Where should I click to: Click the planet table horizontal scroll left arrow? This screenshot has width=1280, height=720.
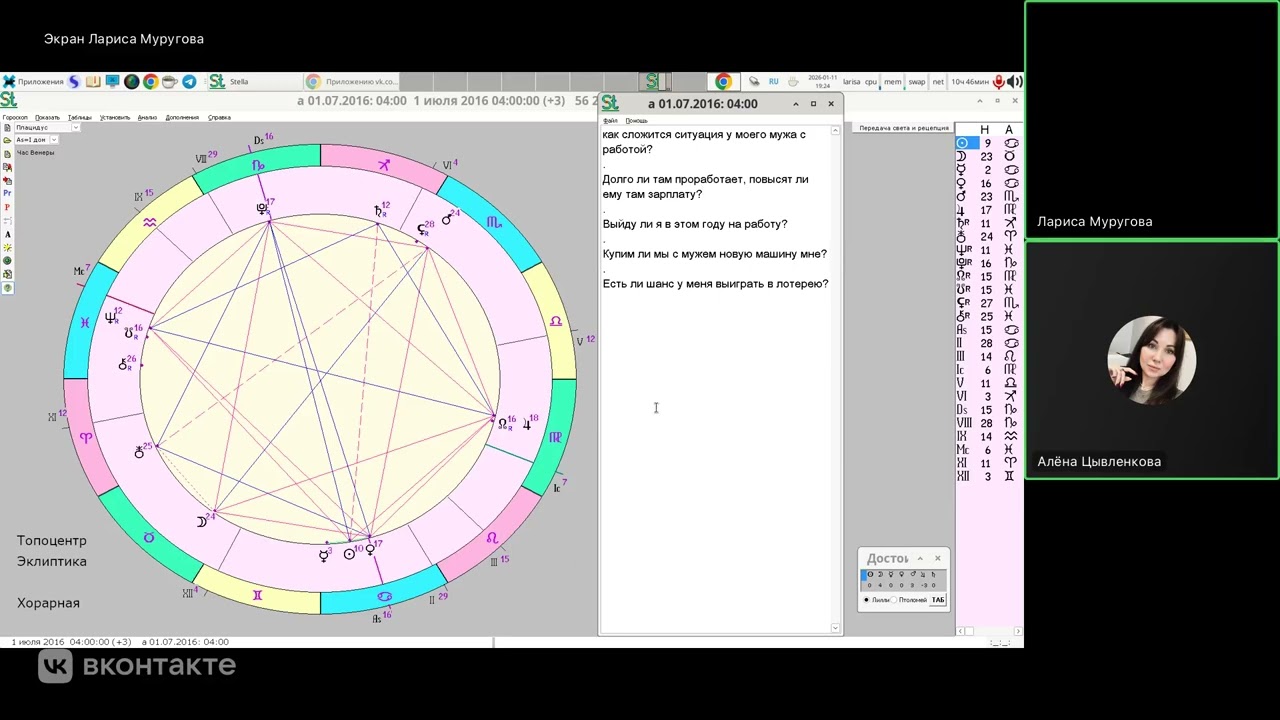960,631
